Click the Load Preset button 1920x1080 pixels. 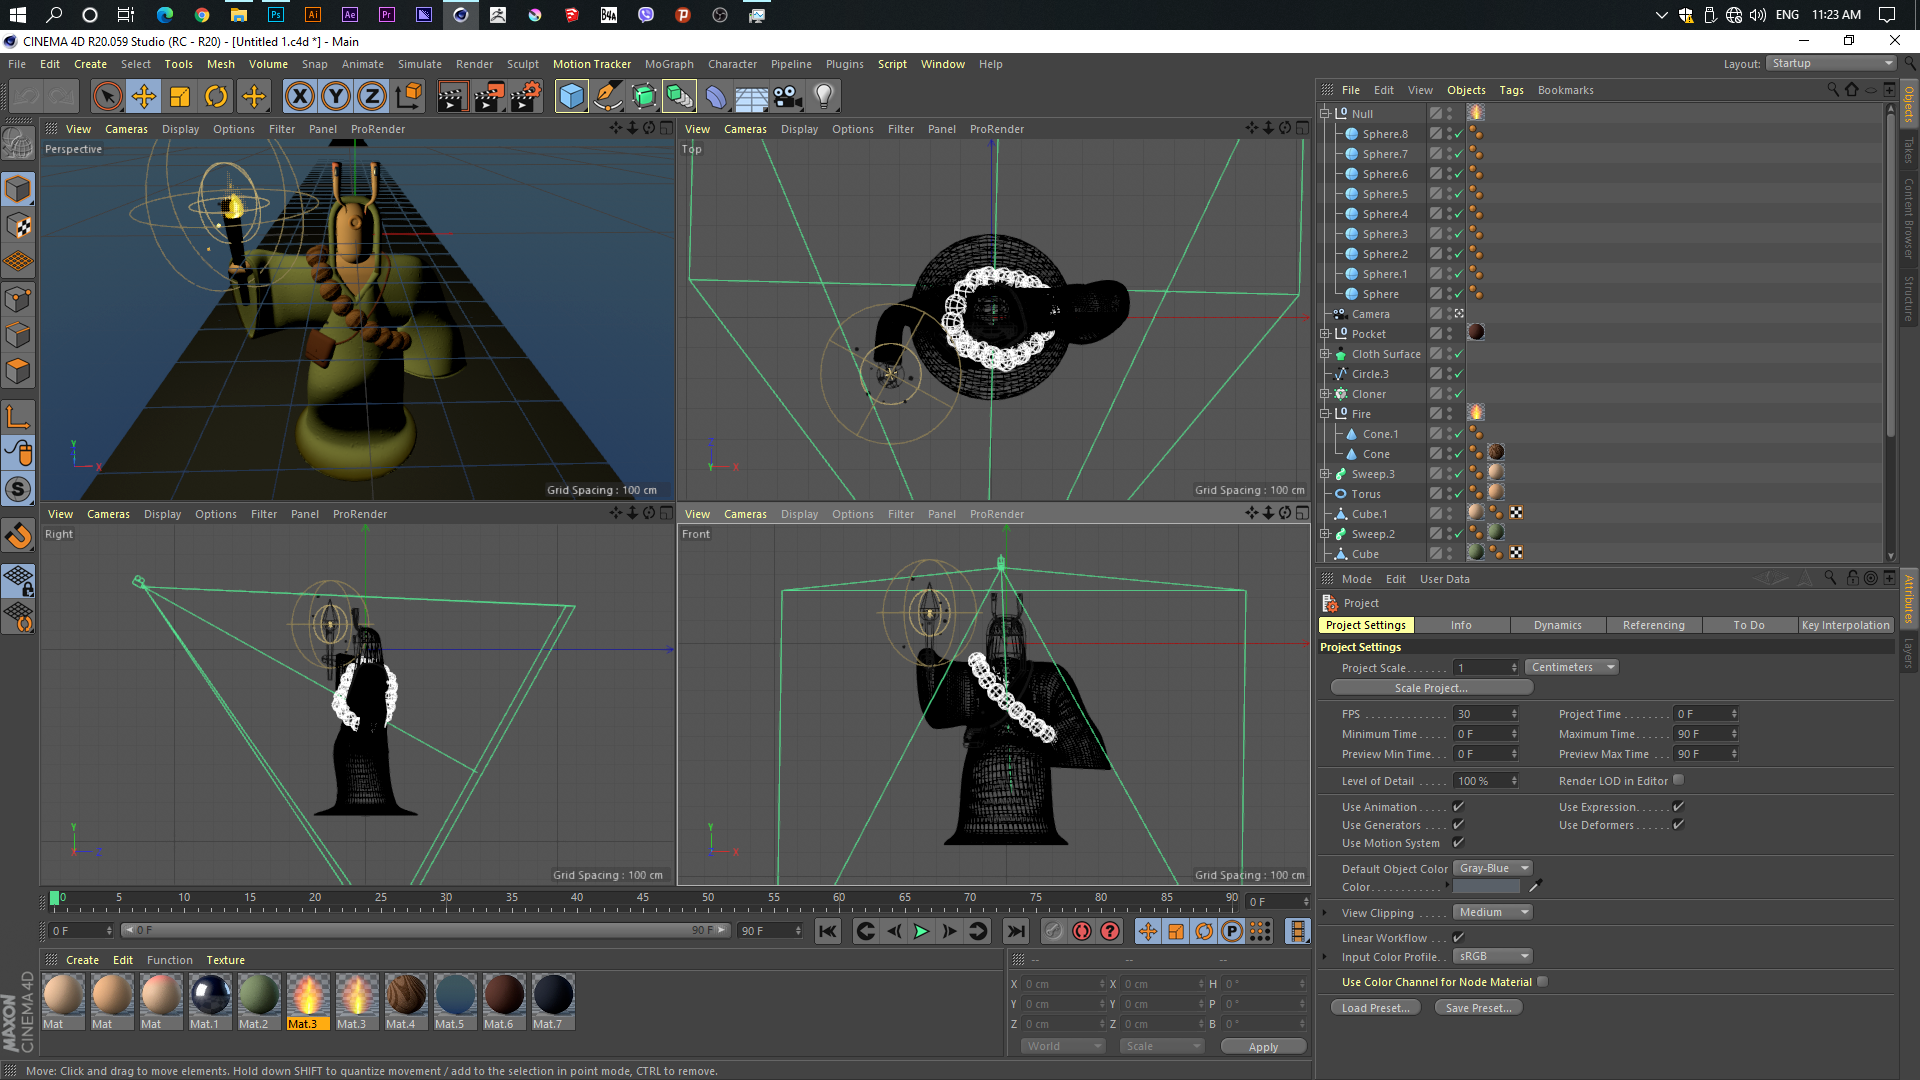1375,1008
